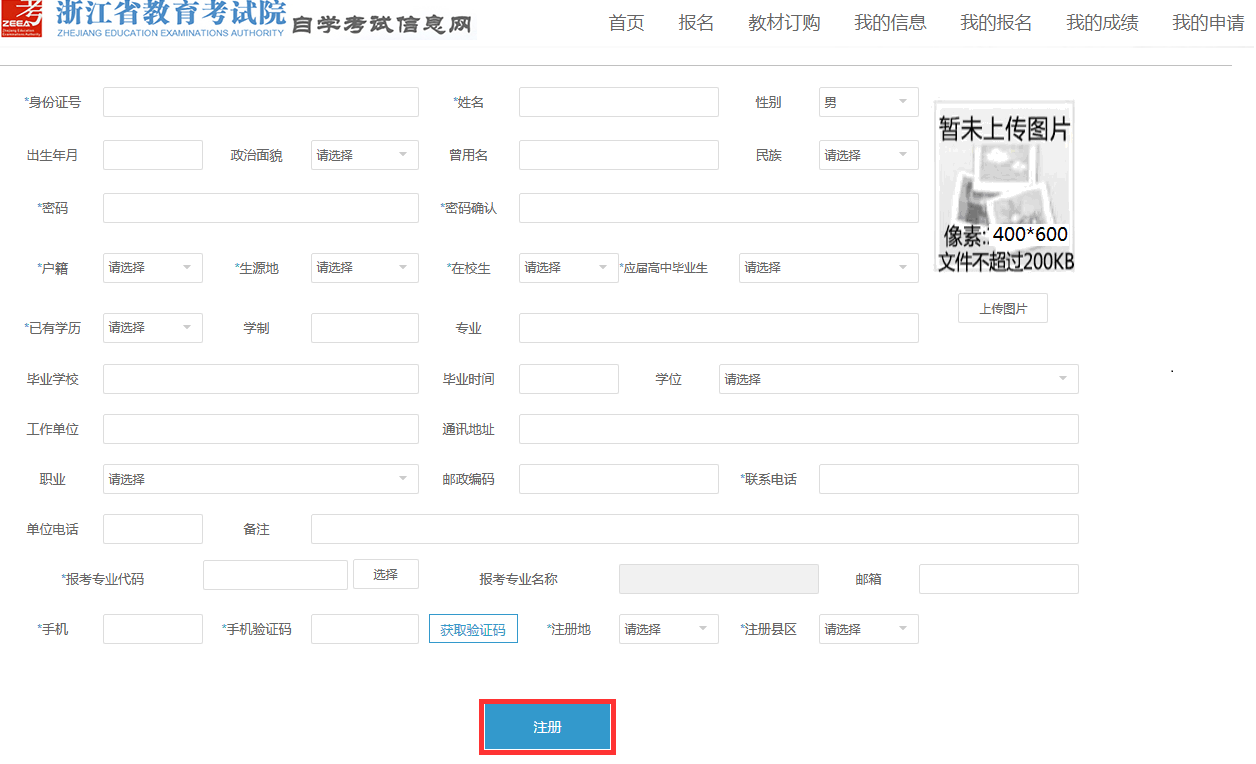Click the 选择 button next to 报考专业代码
The width and height of the screenshot is (1256, 764).
[385, 574]
